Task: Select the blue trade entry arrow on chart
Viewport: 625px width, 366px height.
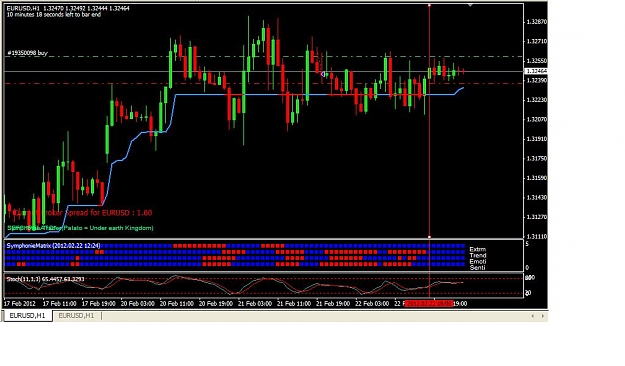Action: (x=323, y=74)
